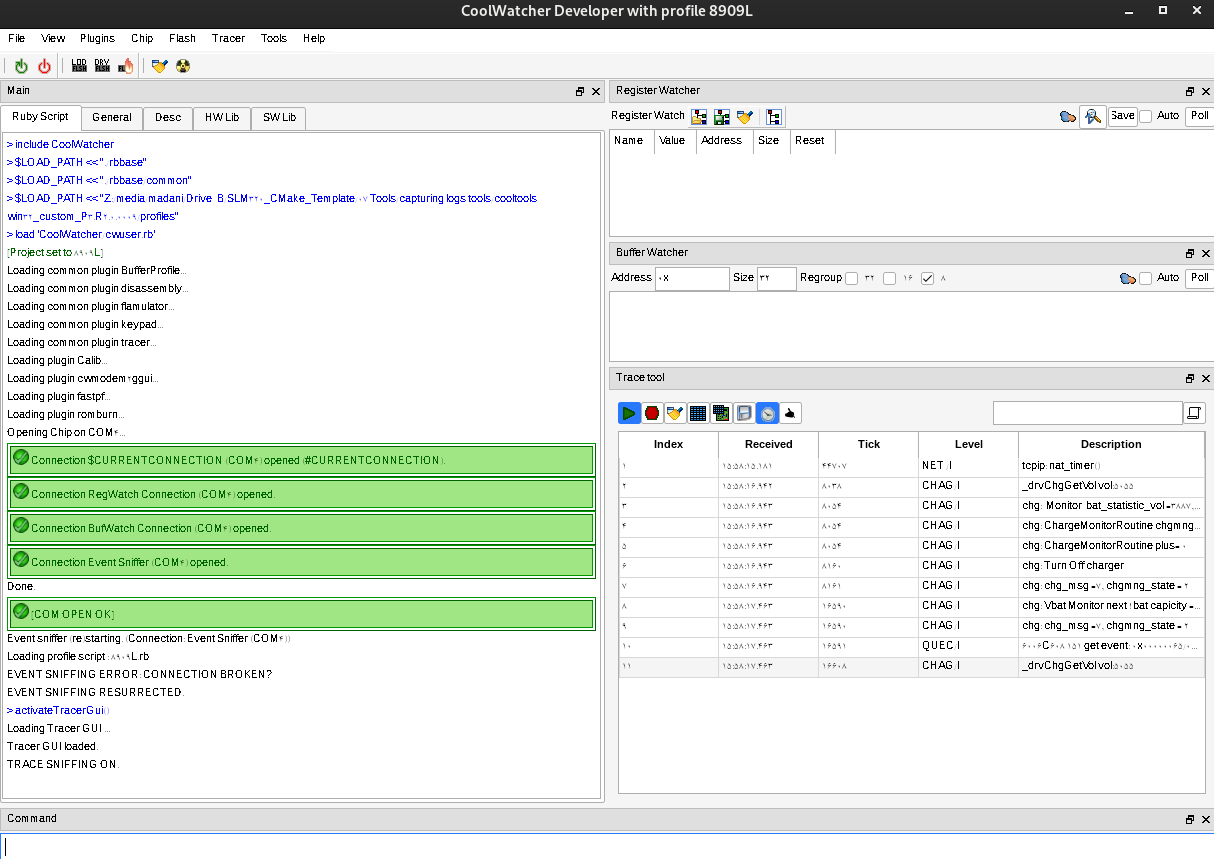Click the Tick column header in trace table
The image size is (1214, 859).
point(869,444)
